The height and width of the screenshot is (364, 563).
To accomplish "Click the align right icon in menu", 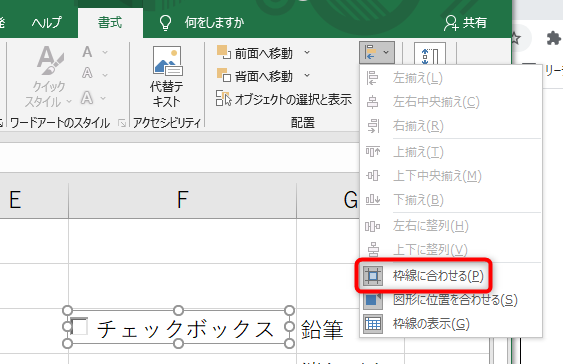I will pos(373,126).
